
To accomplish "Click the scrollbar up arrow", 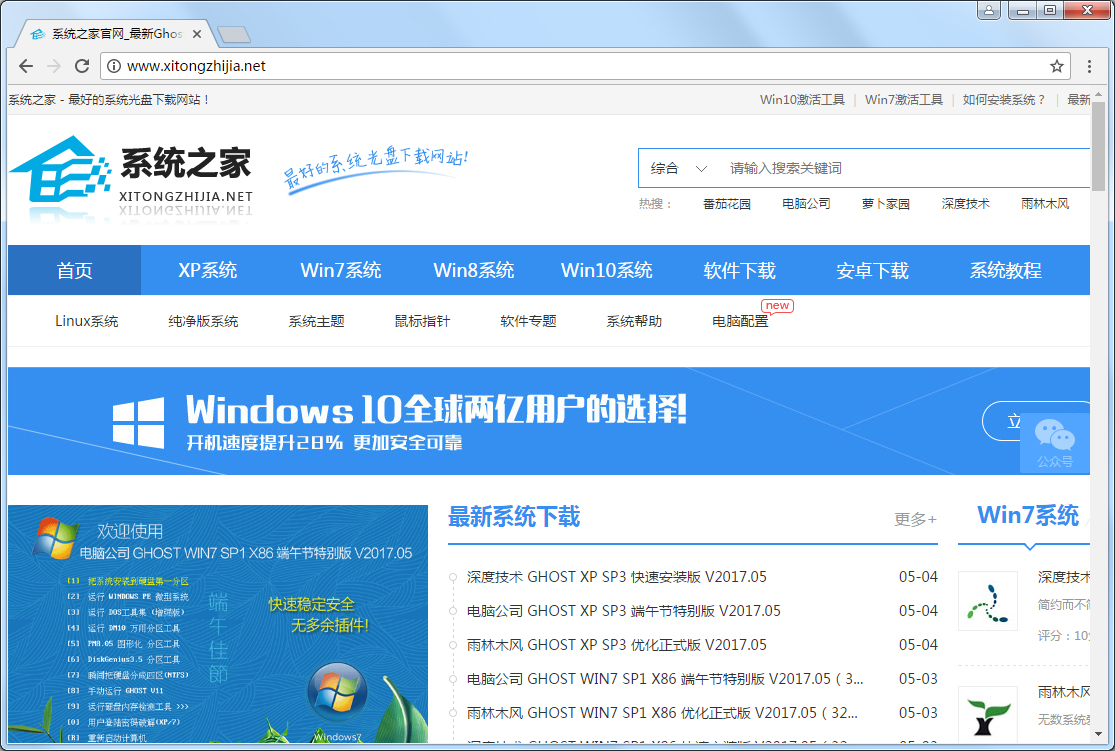I will (1099, 93).
